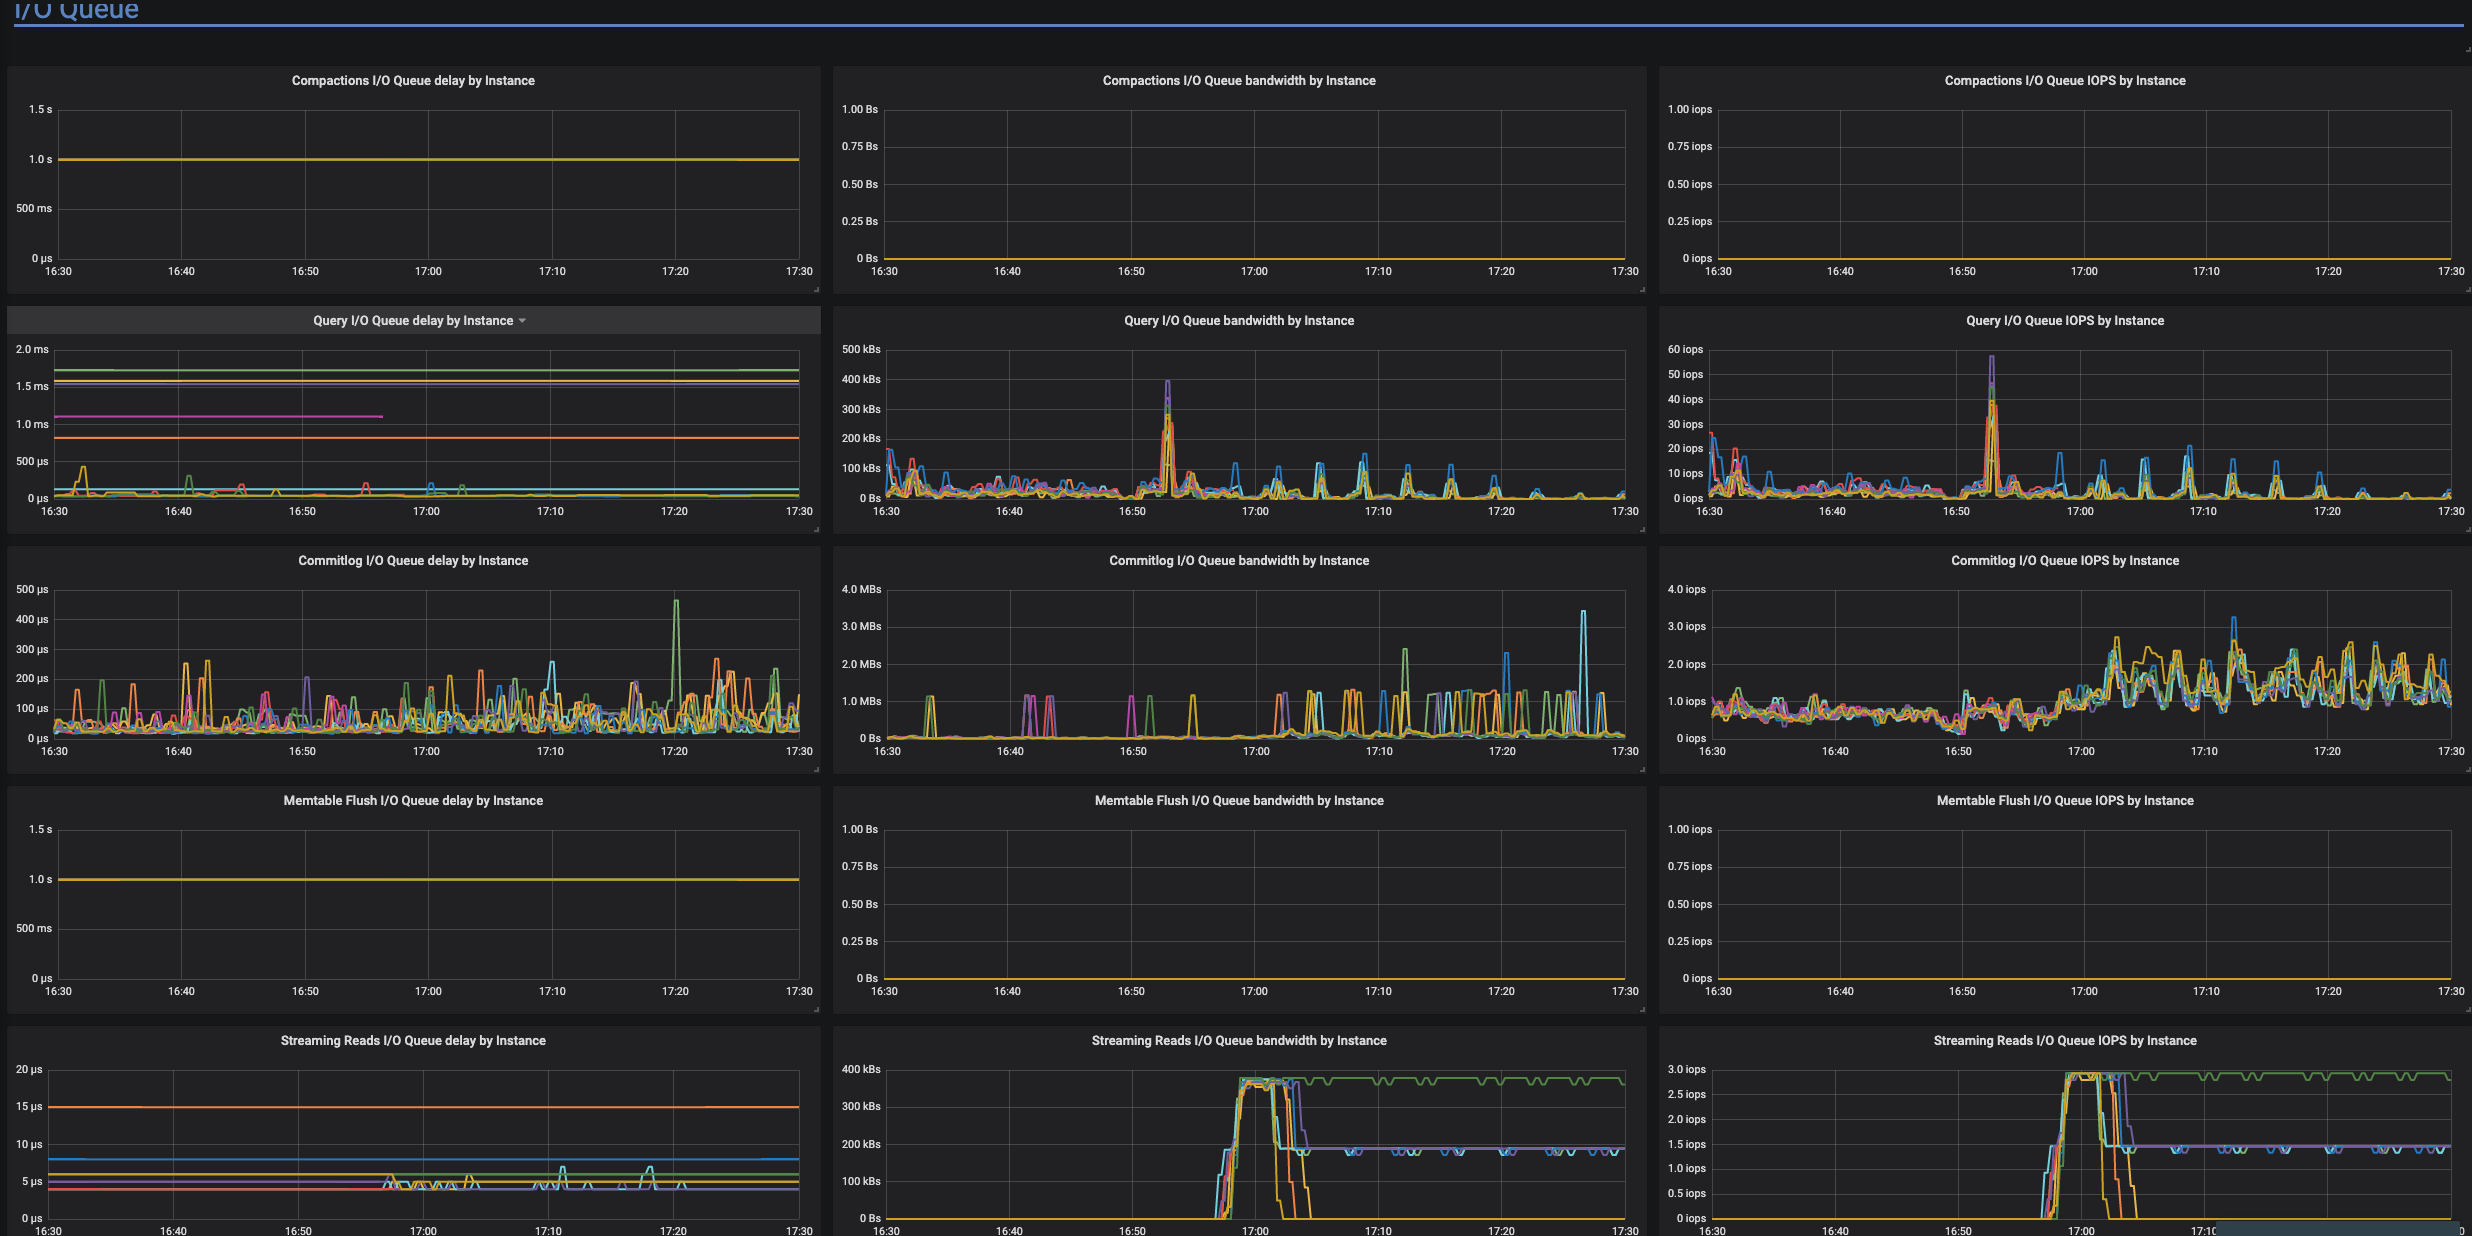Open the Compactions I/O Queue bandwidth panel menu
The image size is (2472, 1236).
coord(1239,80)
